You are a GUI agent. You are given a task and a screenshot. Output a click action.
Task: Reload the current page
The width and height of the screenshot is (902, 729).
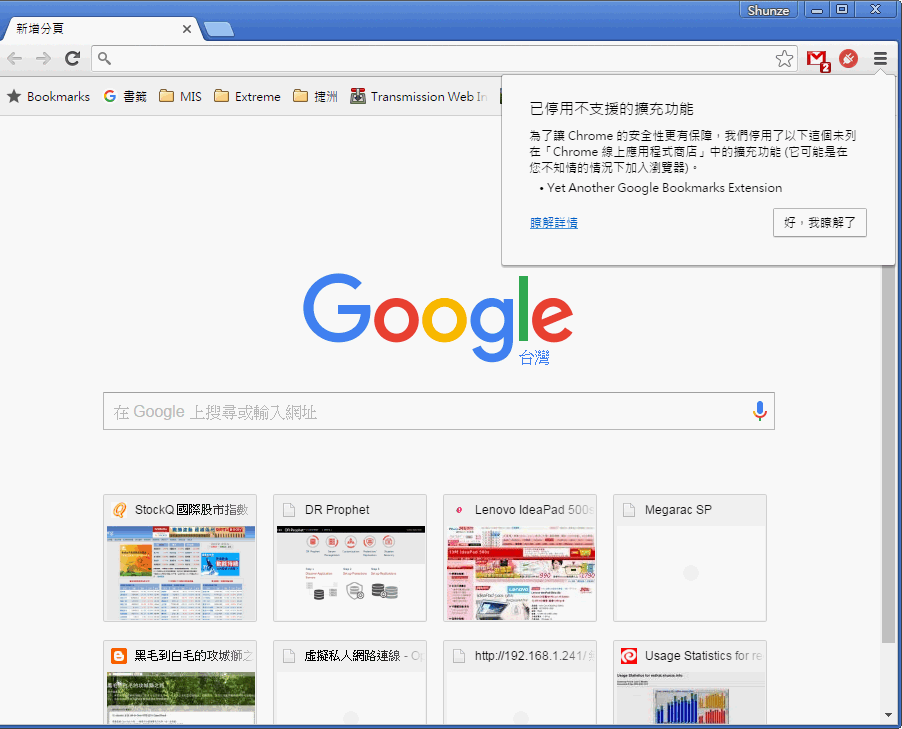click(72, 58)
